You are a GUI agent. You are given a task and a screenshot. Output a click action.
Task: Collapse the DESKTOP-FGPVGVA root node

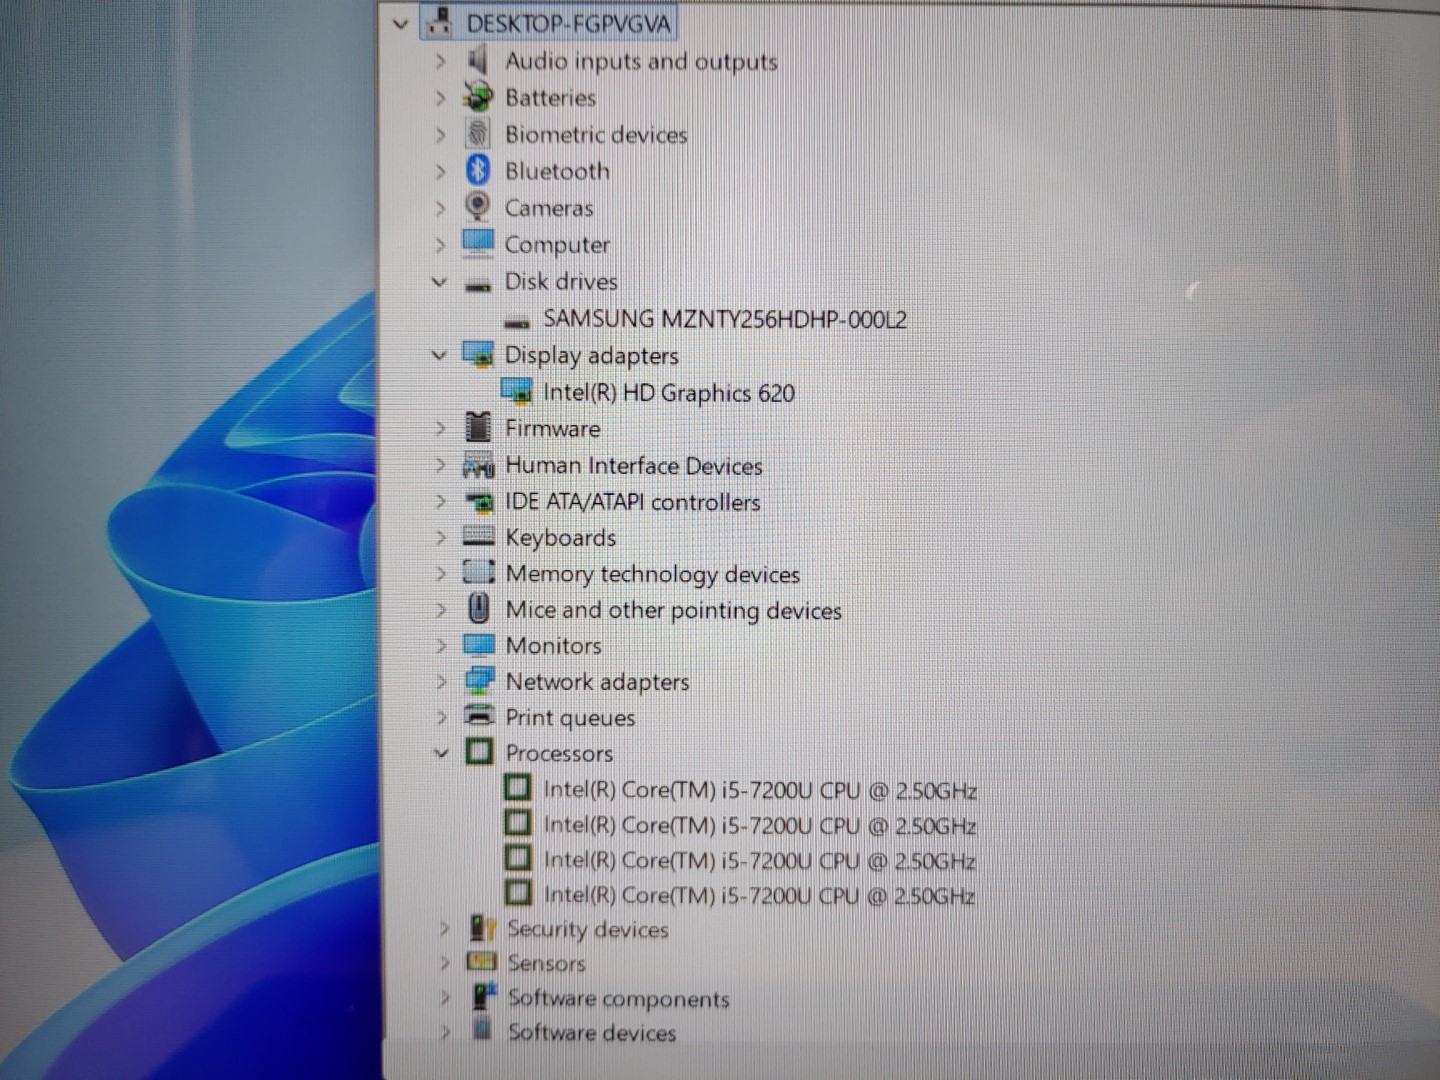400,24
